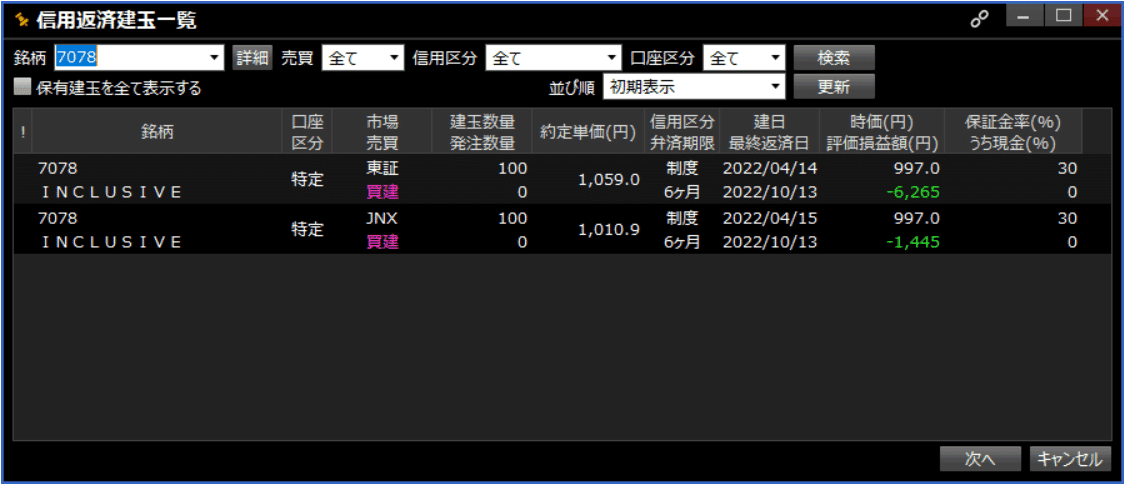Click the 詳細 button
Image resolution: width=1125 pixels, height=485 pixels.
pyautogui.click(x=253, y=58)
